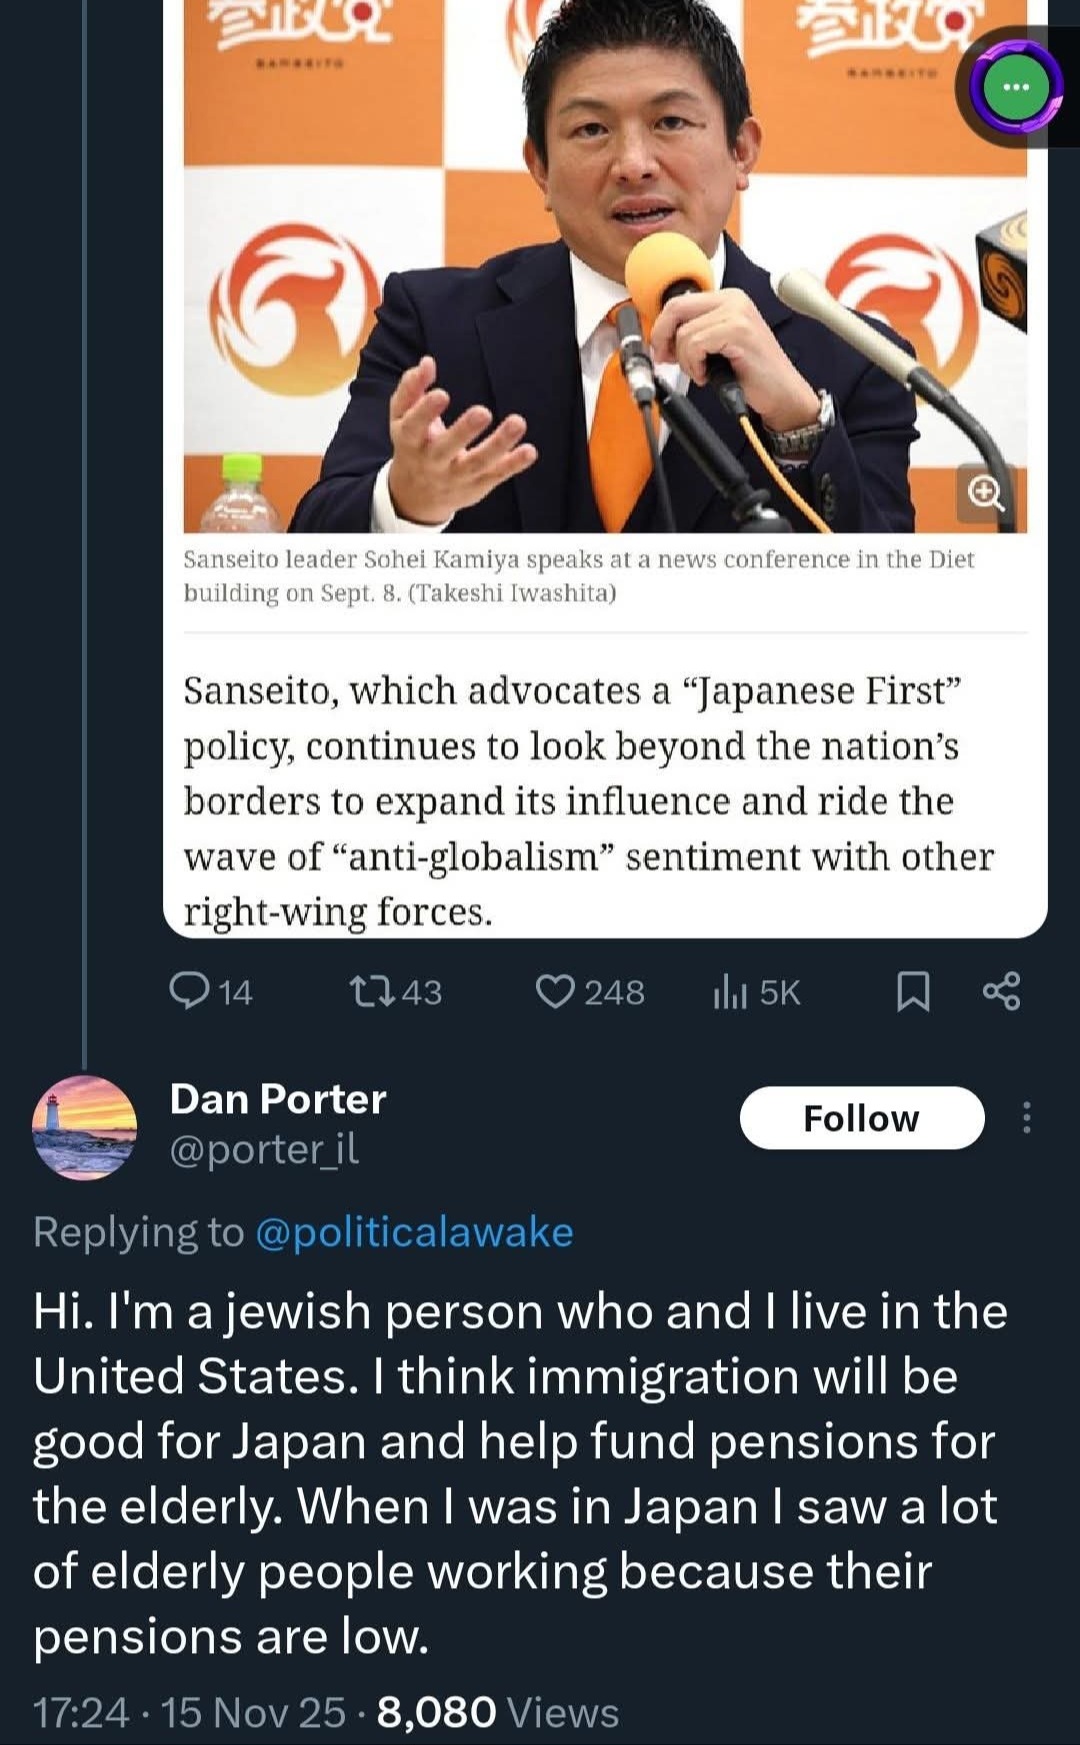Image resolution: width=1080 pixels, height=1745 pixels.
Task: Open article excerpt about "Japanese First" policy
Action: tap(588, 801)
